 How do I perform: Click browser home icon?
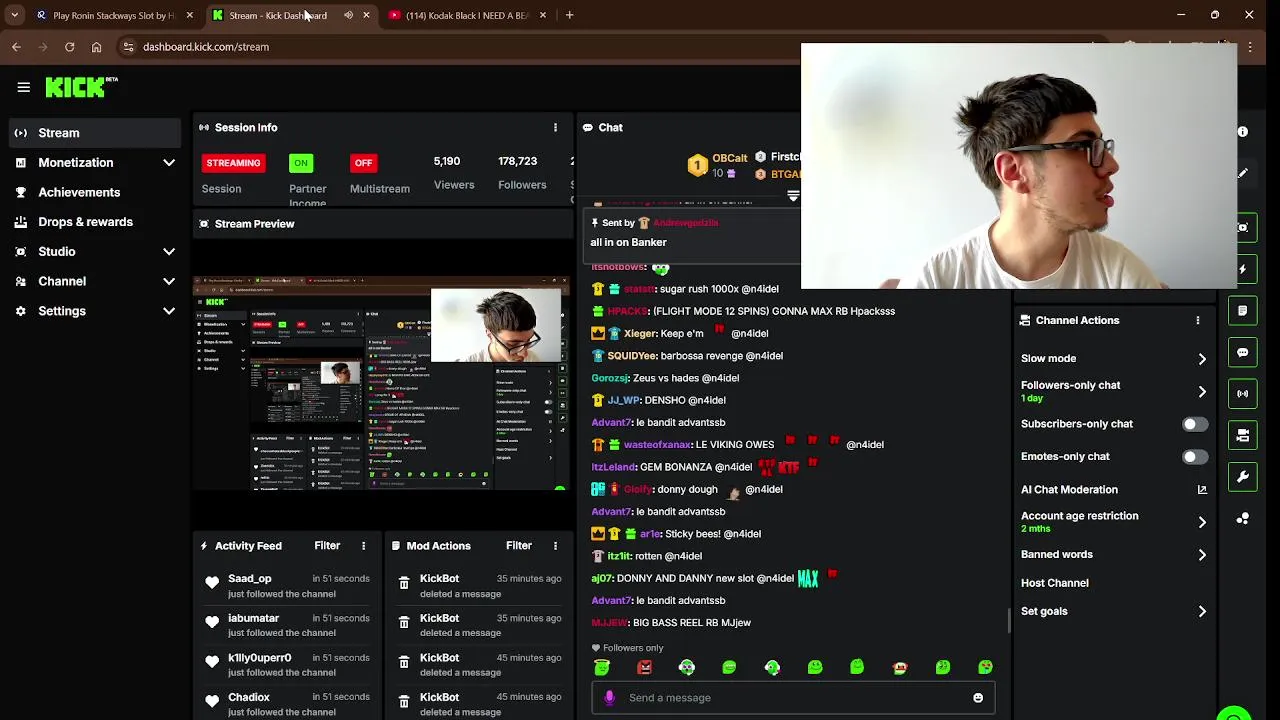click(96, 47)
